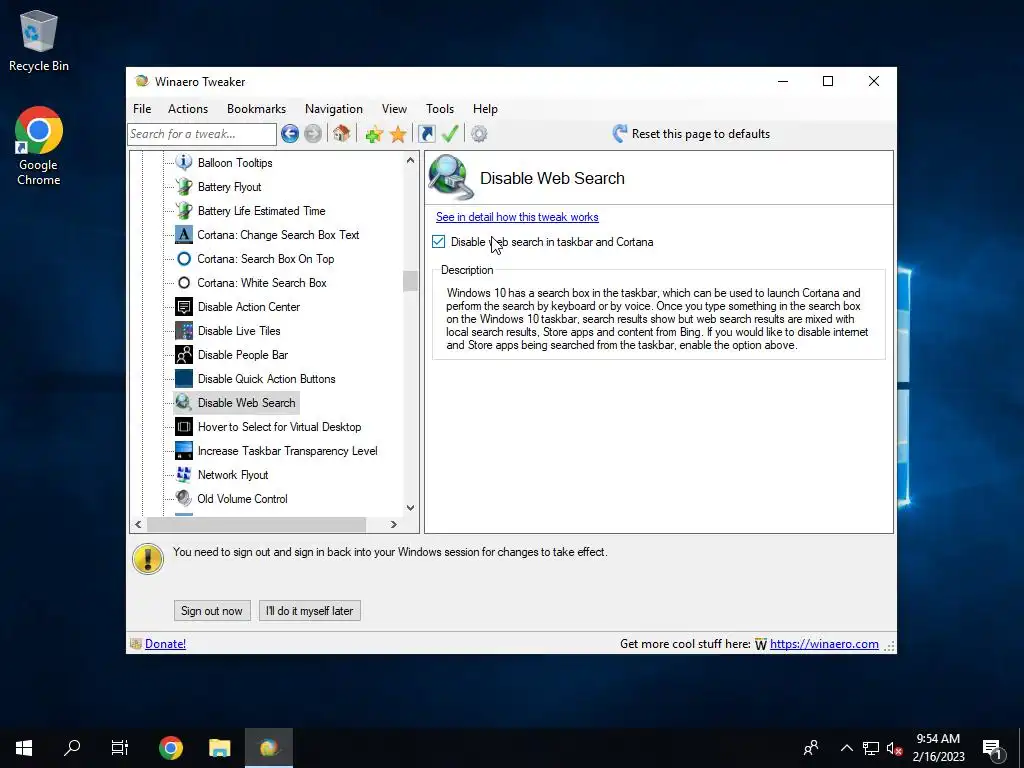The image size is (1024, 768).
Task: Open File Explorer from the taskbar
Action: coord(219,748)
